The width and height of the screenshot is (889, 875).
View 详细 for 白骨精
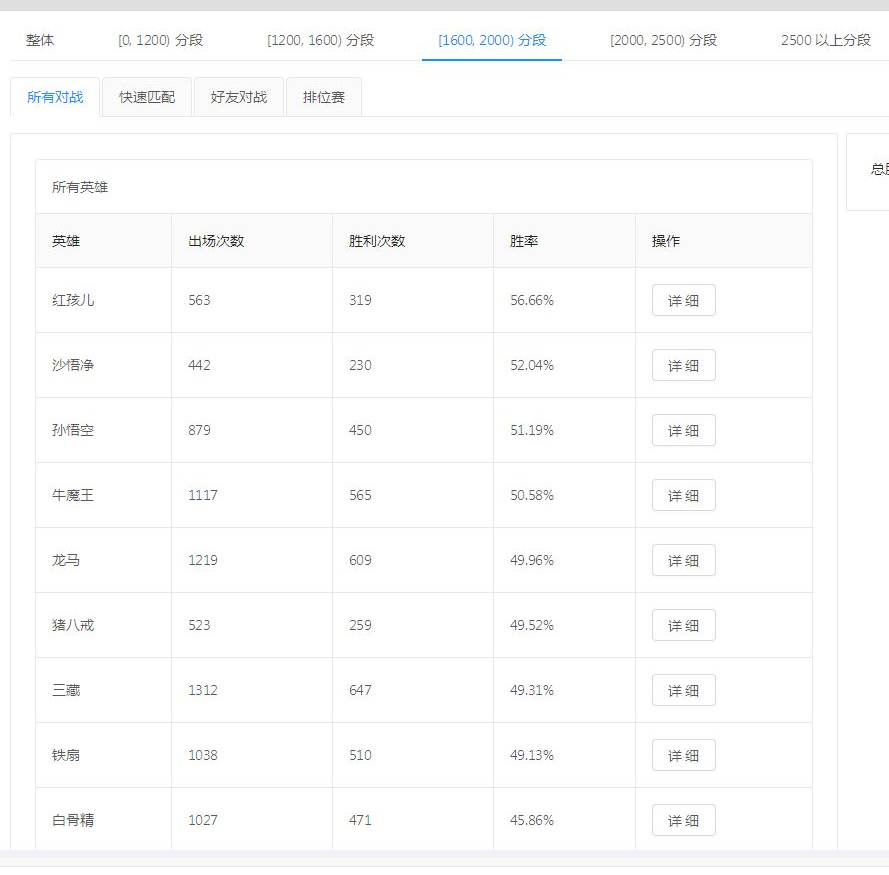(683, 821)
